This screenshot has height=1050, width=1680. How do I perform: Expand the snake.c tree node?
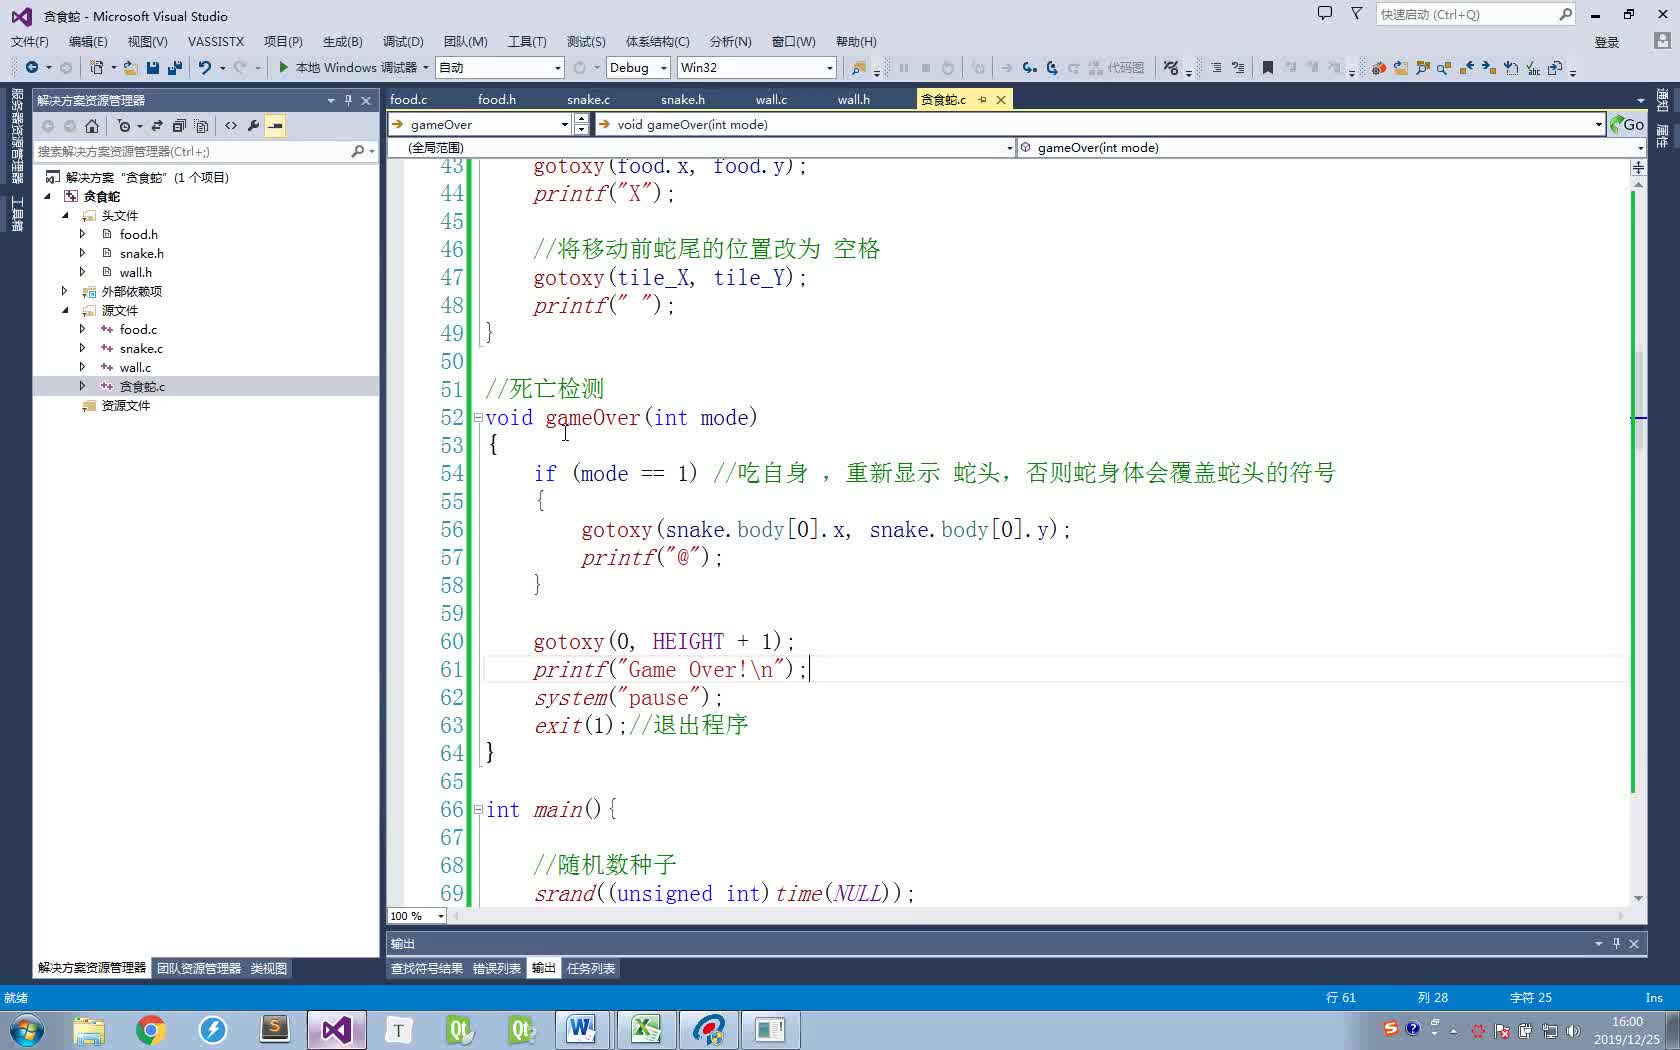(83, 348)
